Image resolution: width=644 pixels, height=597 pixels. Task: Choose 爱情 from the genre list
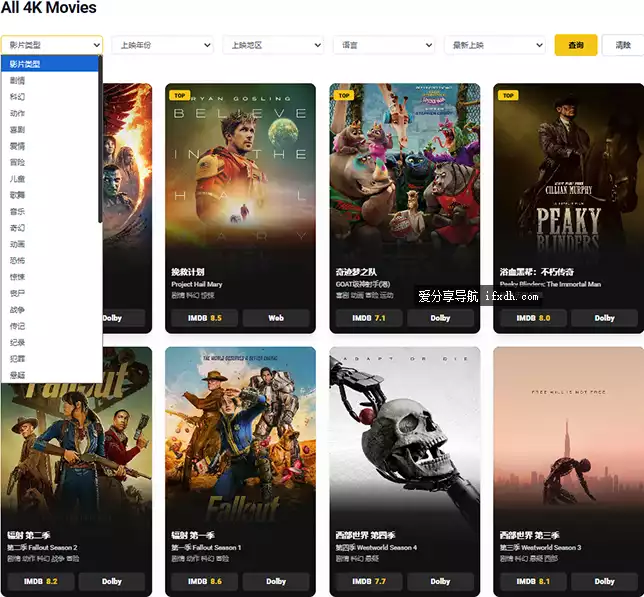(x=50, y=146)
